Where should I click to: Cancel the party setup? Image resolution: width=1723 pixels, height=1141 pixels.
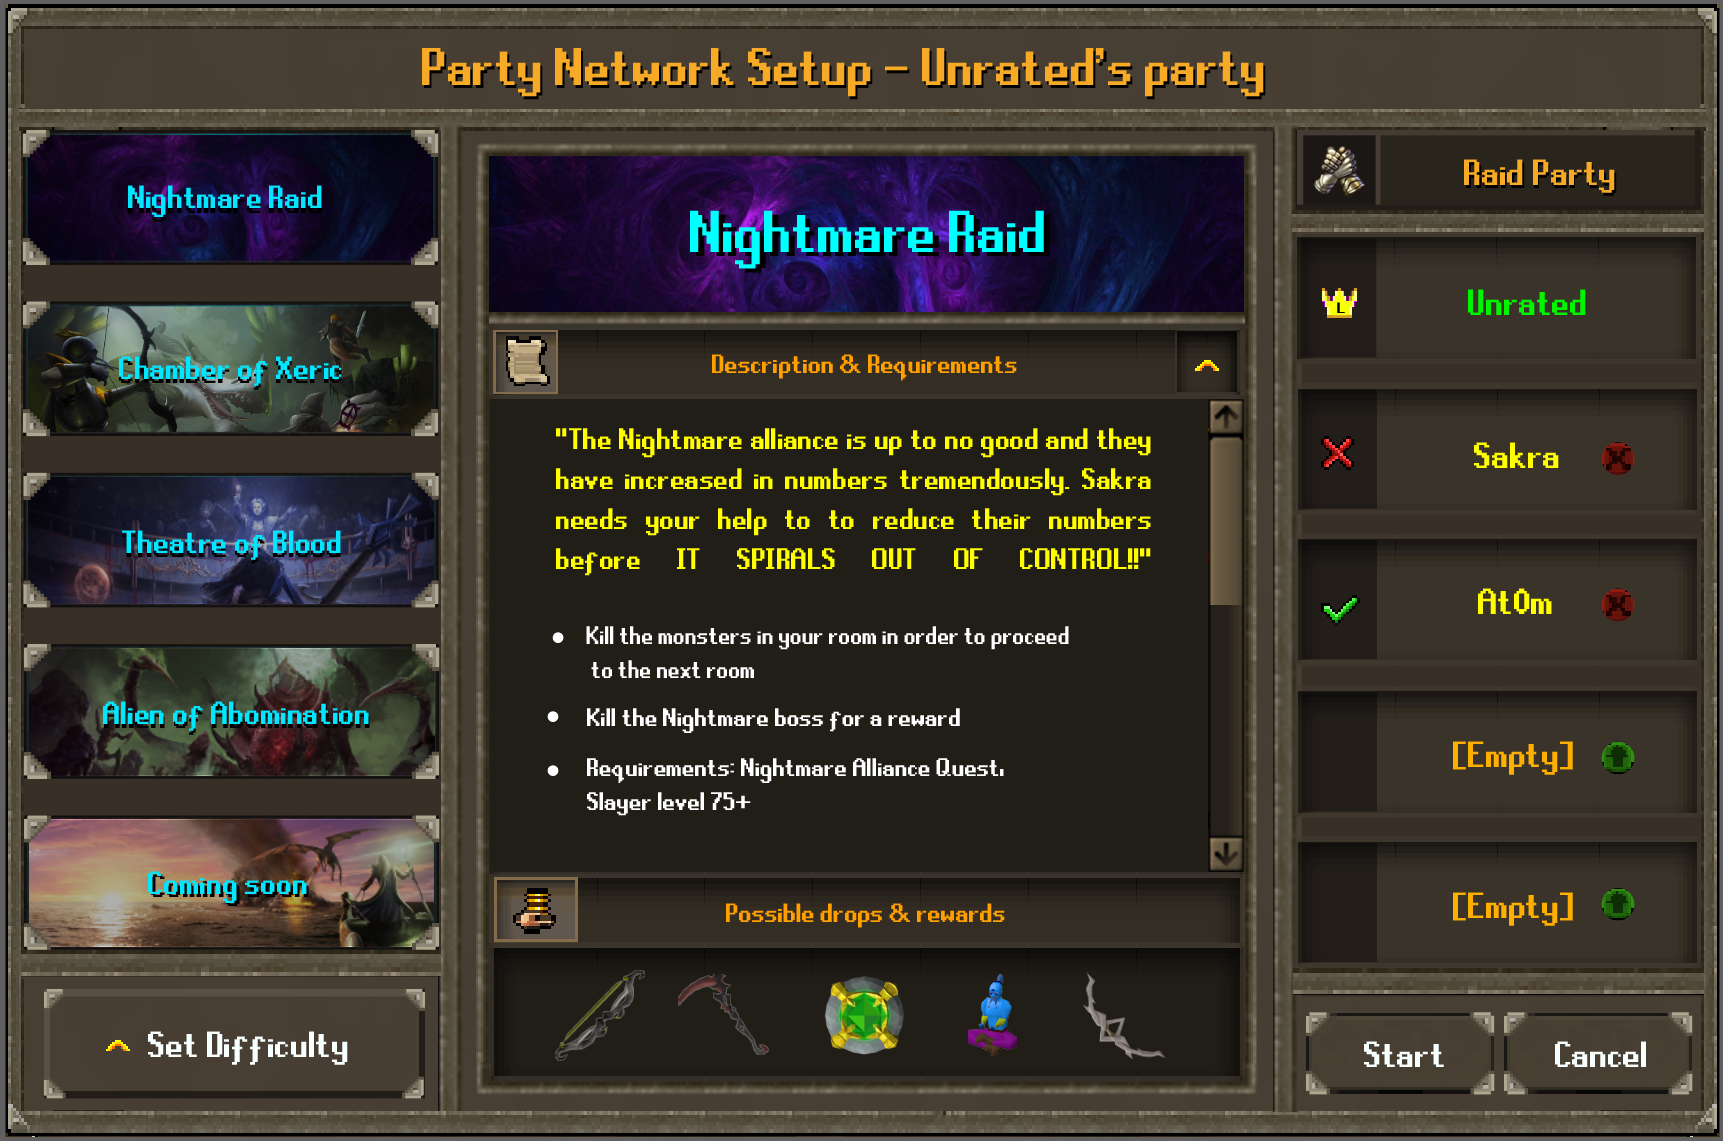tap(1598, 1054)
